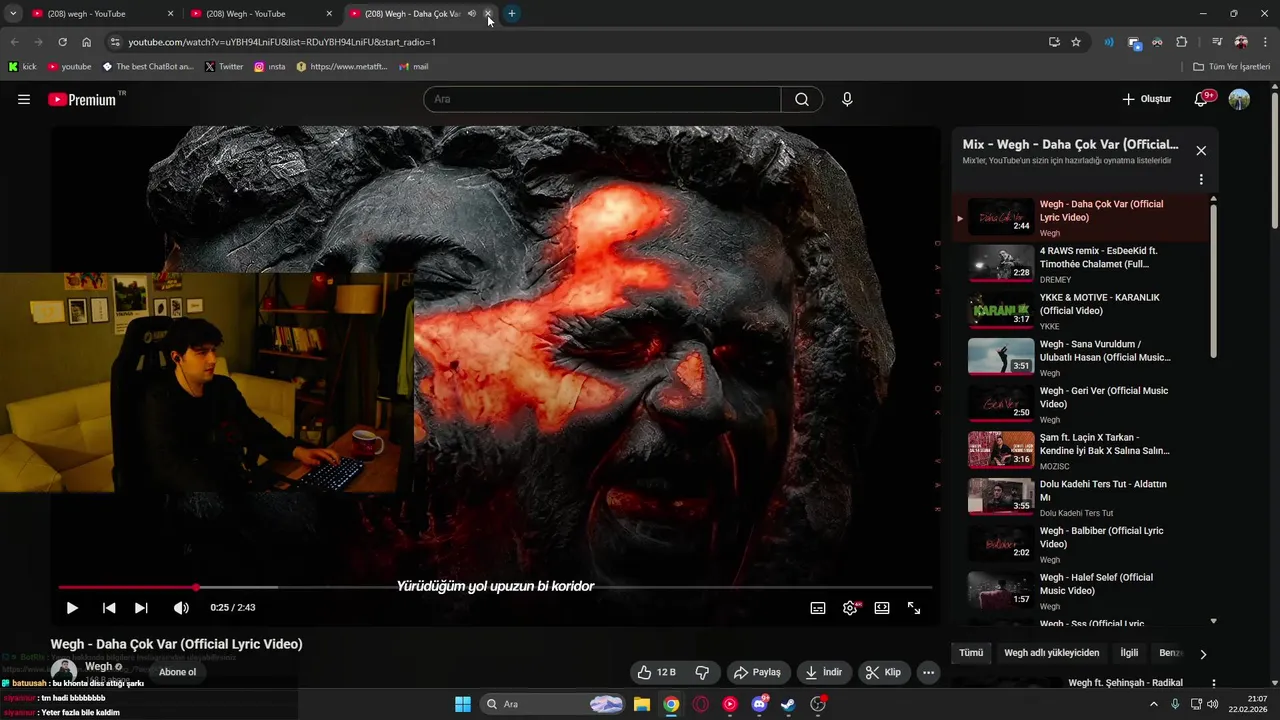Image resolution: width=1280 pixels, height=720 pixels.
Task: Open the notifications bell
Action: pyautogui.click(x=1202, y=99)
